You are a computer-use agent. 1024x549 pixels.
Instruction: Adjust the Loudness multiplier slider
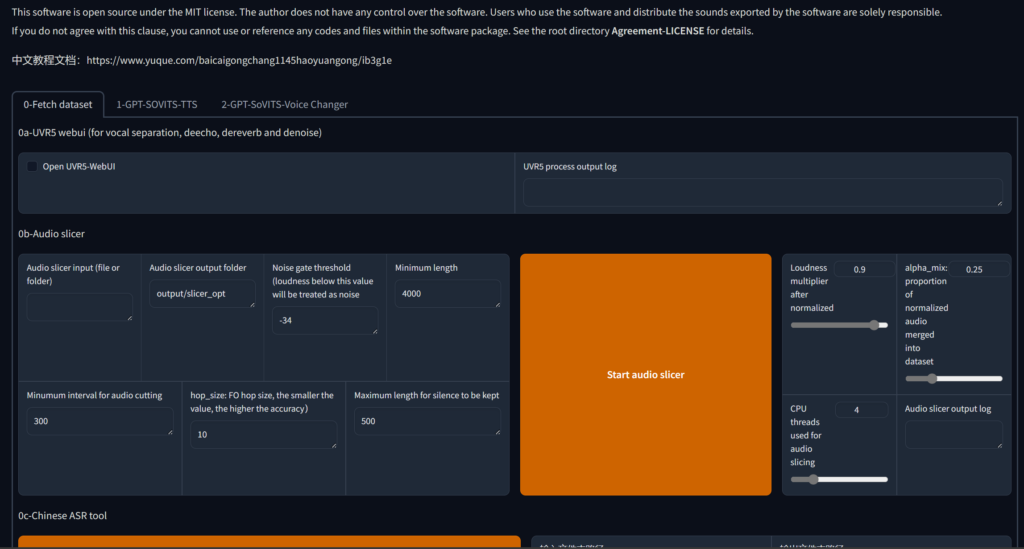pos(839,325)
